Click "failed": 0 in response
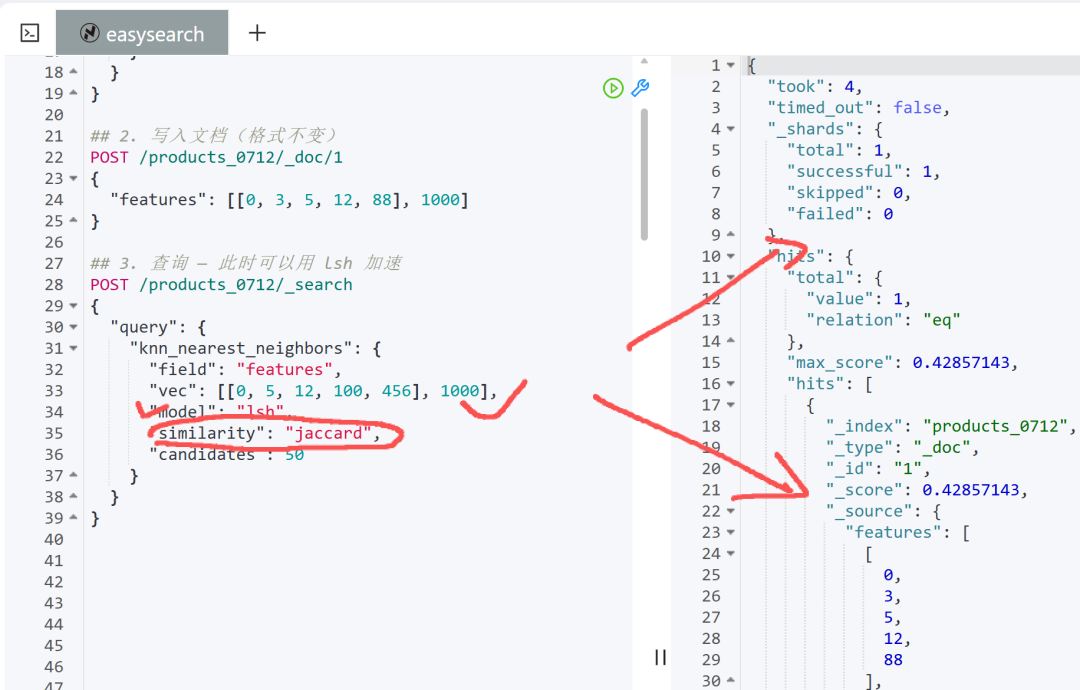This screenshot has height=690, width=1080. click(840, 214)
